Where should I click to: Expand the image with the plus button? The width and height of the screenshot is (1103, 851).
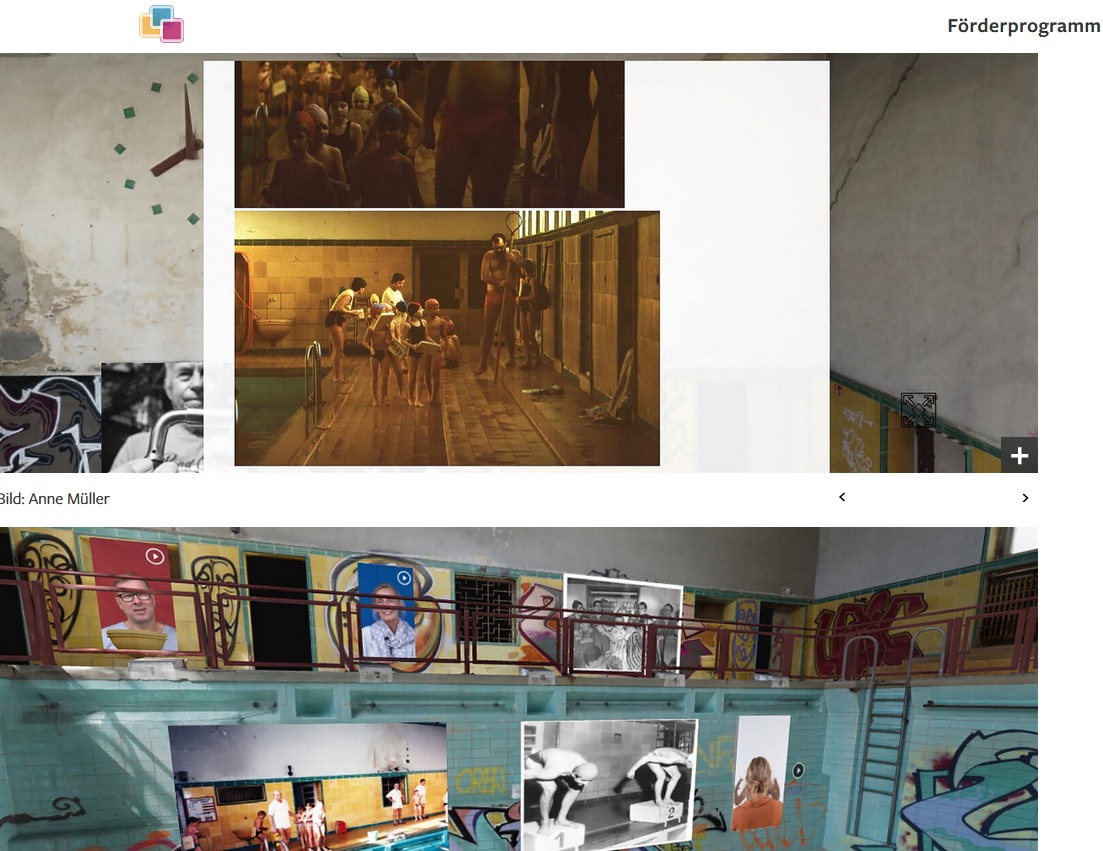(1019, 455)
